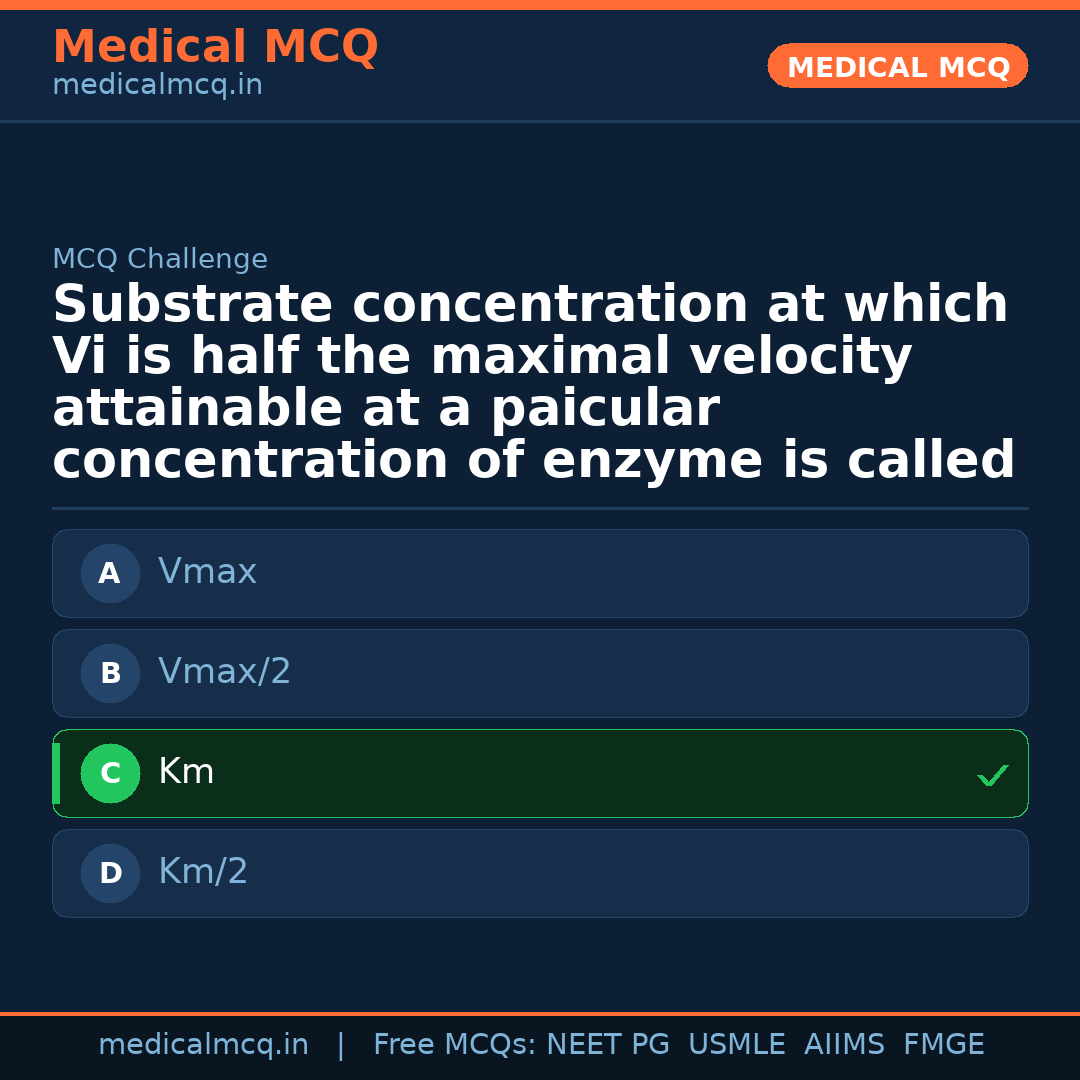Click the D letter circle icon

coord(110,873)
